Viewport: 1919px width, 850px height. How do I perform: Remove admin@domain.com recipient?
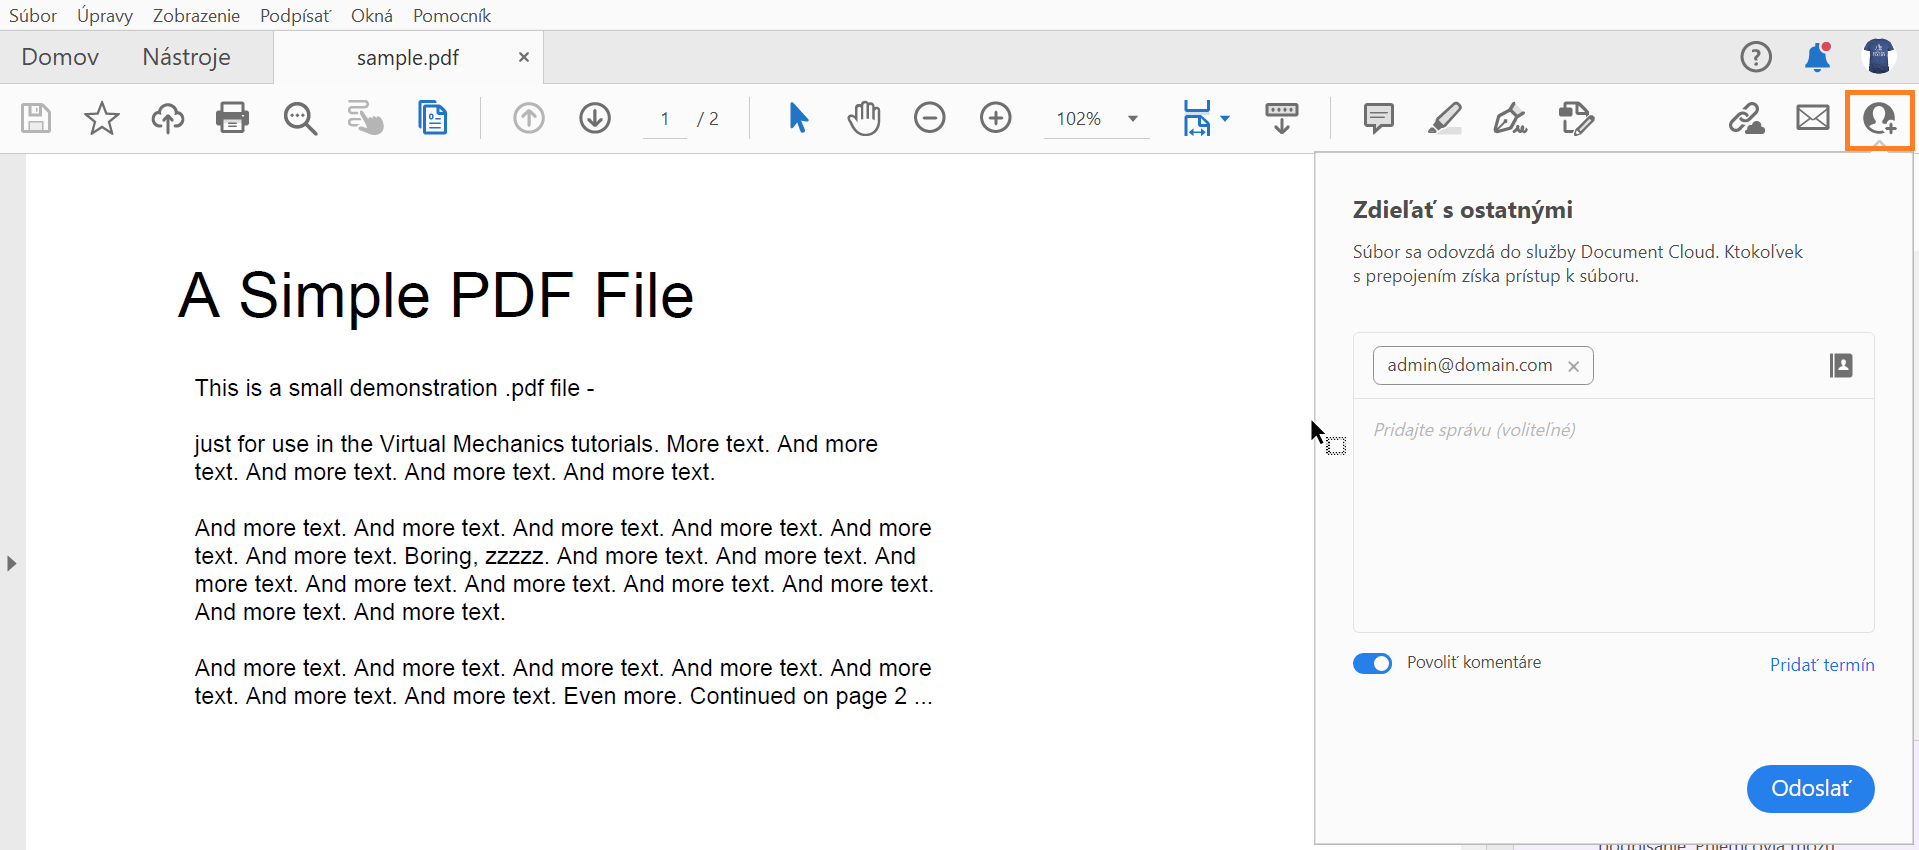pos(1573,366)
